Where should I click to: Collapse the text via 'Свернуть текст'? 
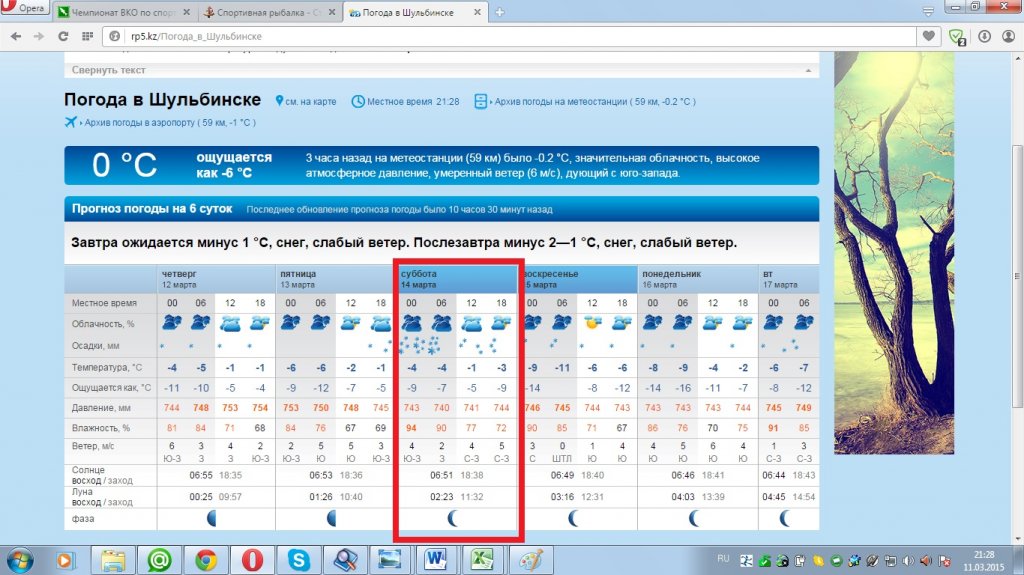[108, 70]
